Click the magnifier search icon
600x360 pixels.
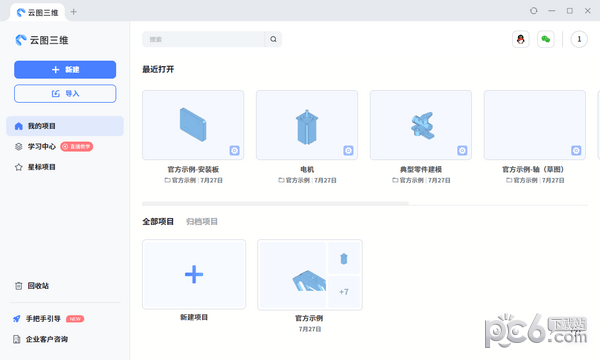click(273, 39)
